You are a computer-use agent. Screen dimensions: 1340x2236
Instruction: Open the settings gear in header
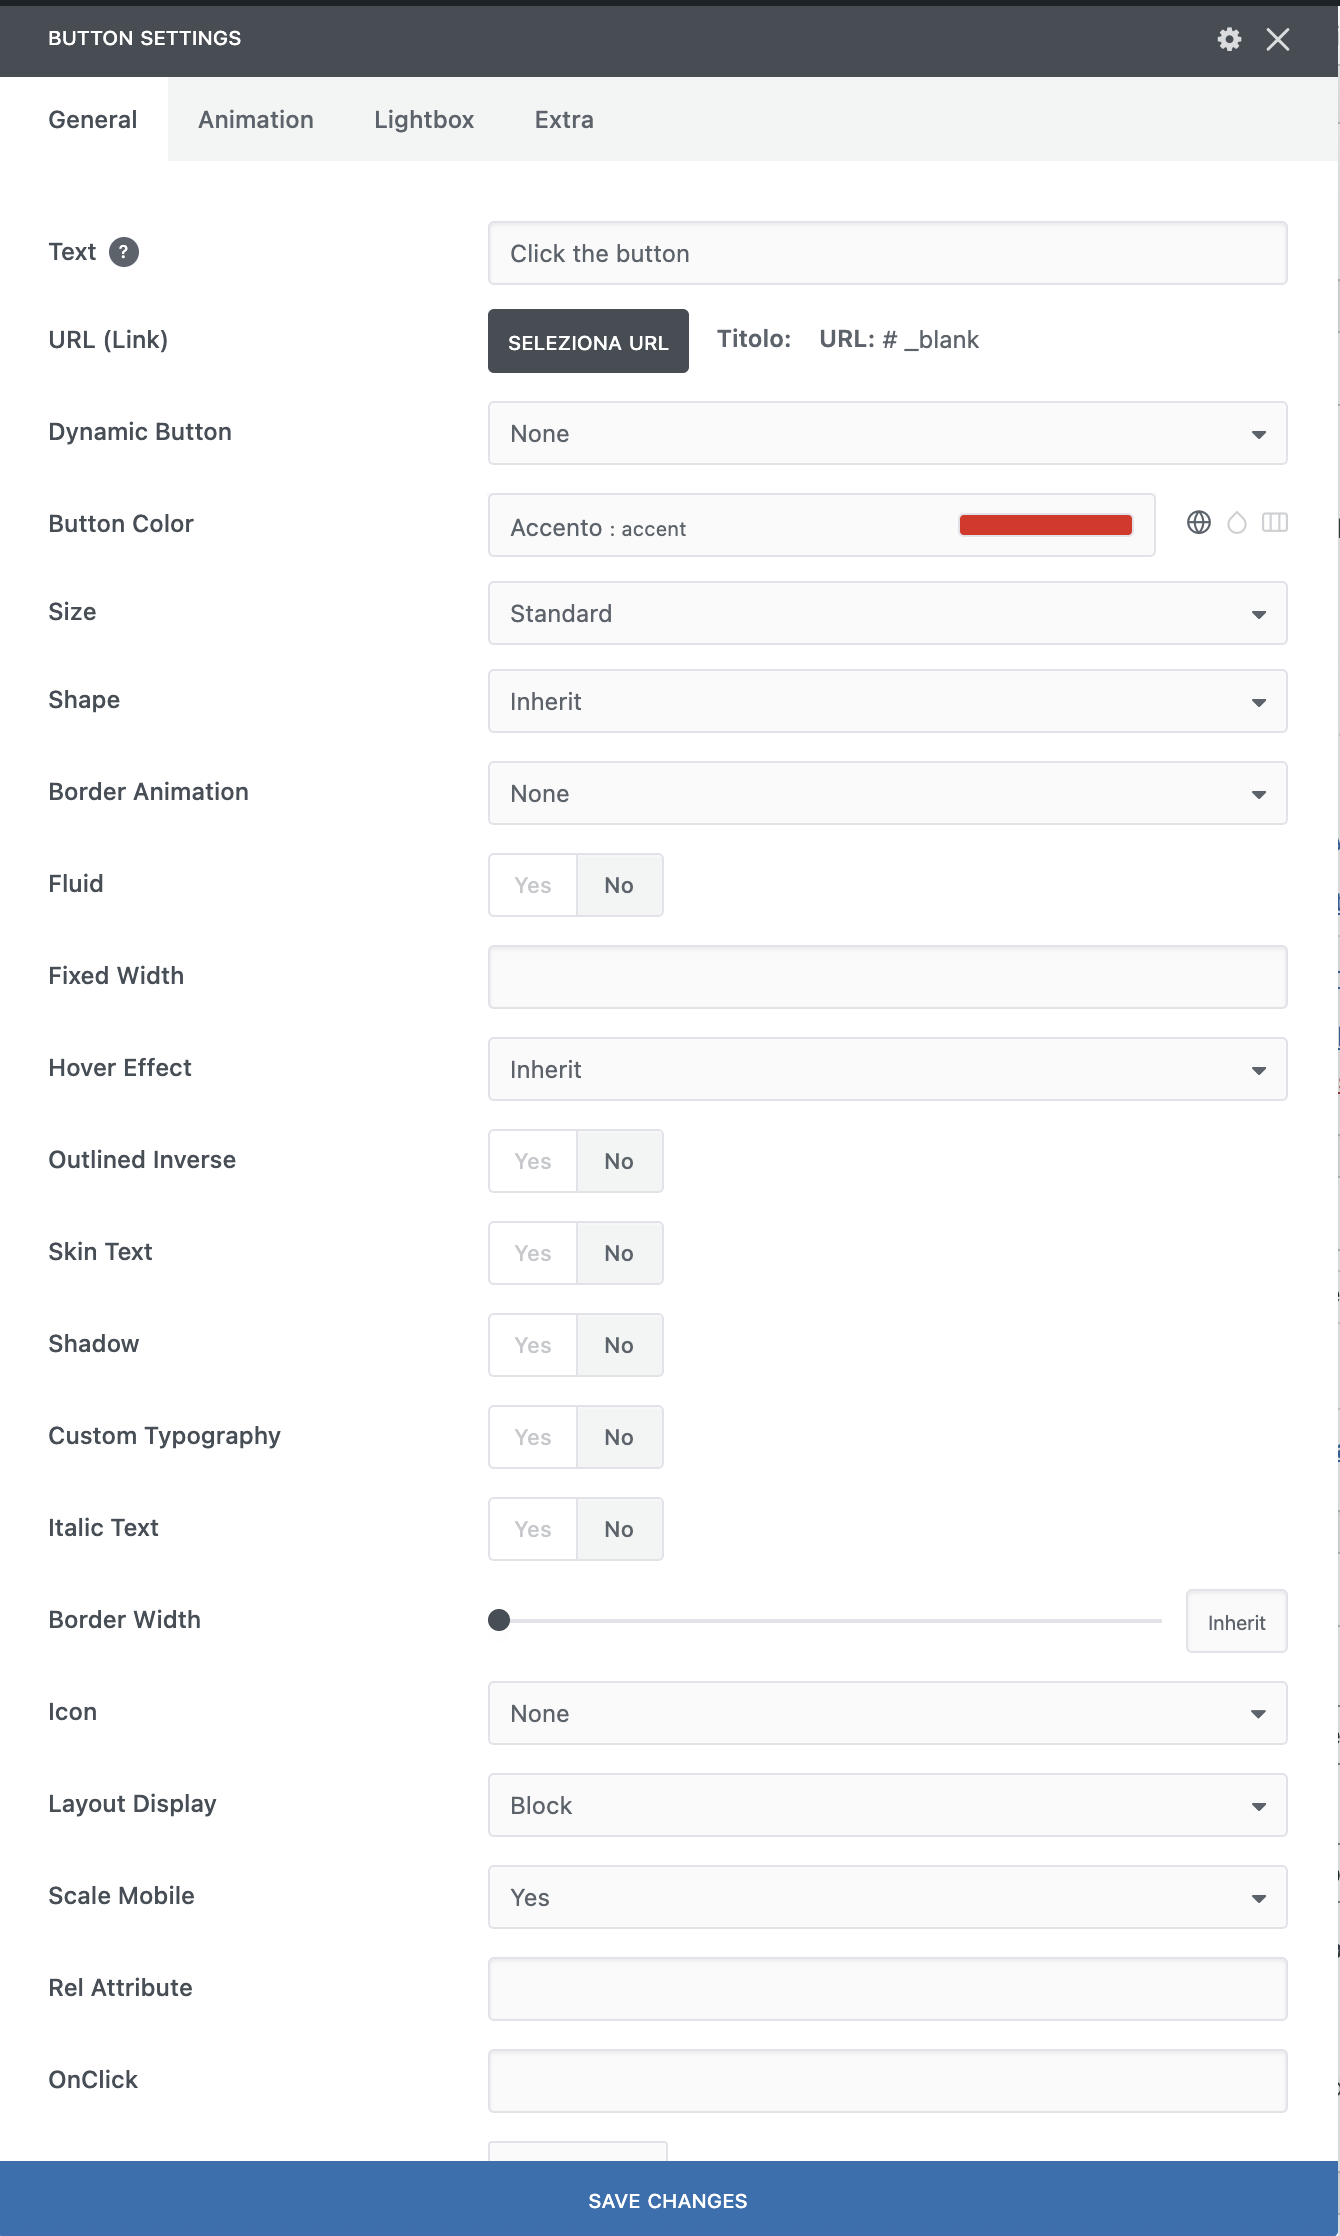tap(1229, 39)
